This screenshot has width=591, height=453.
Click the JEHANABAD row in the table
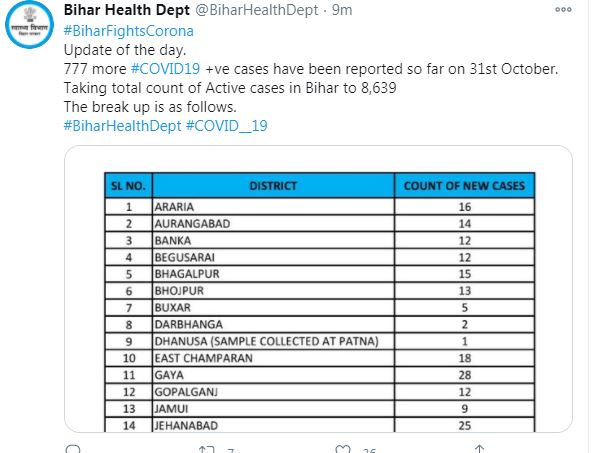pos(320,425)
